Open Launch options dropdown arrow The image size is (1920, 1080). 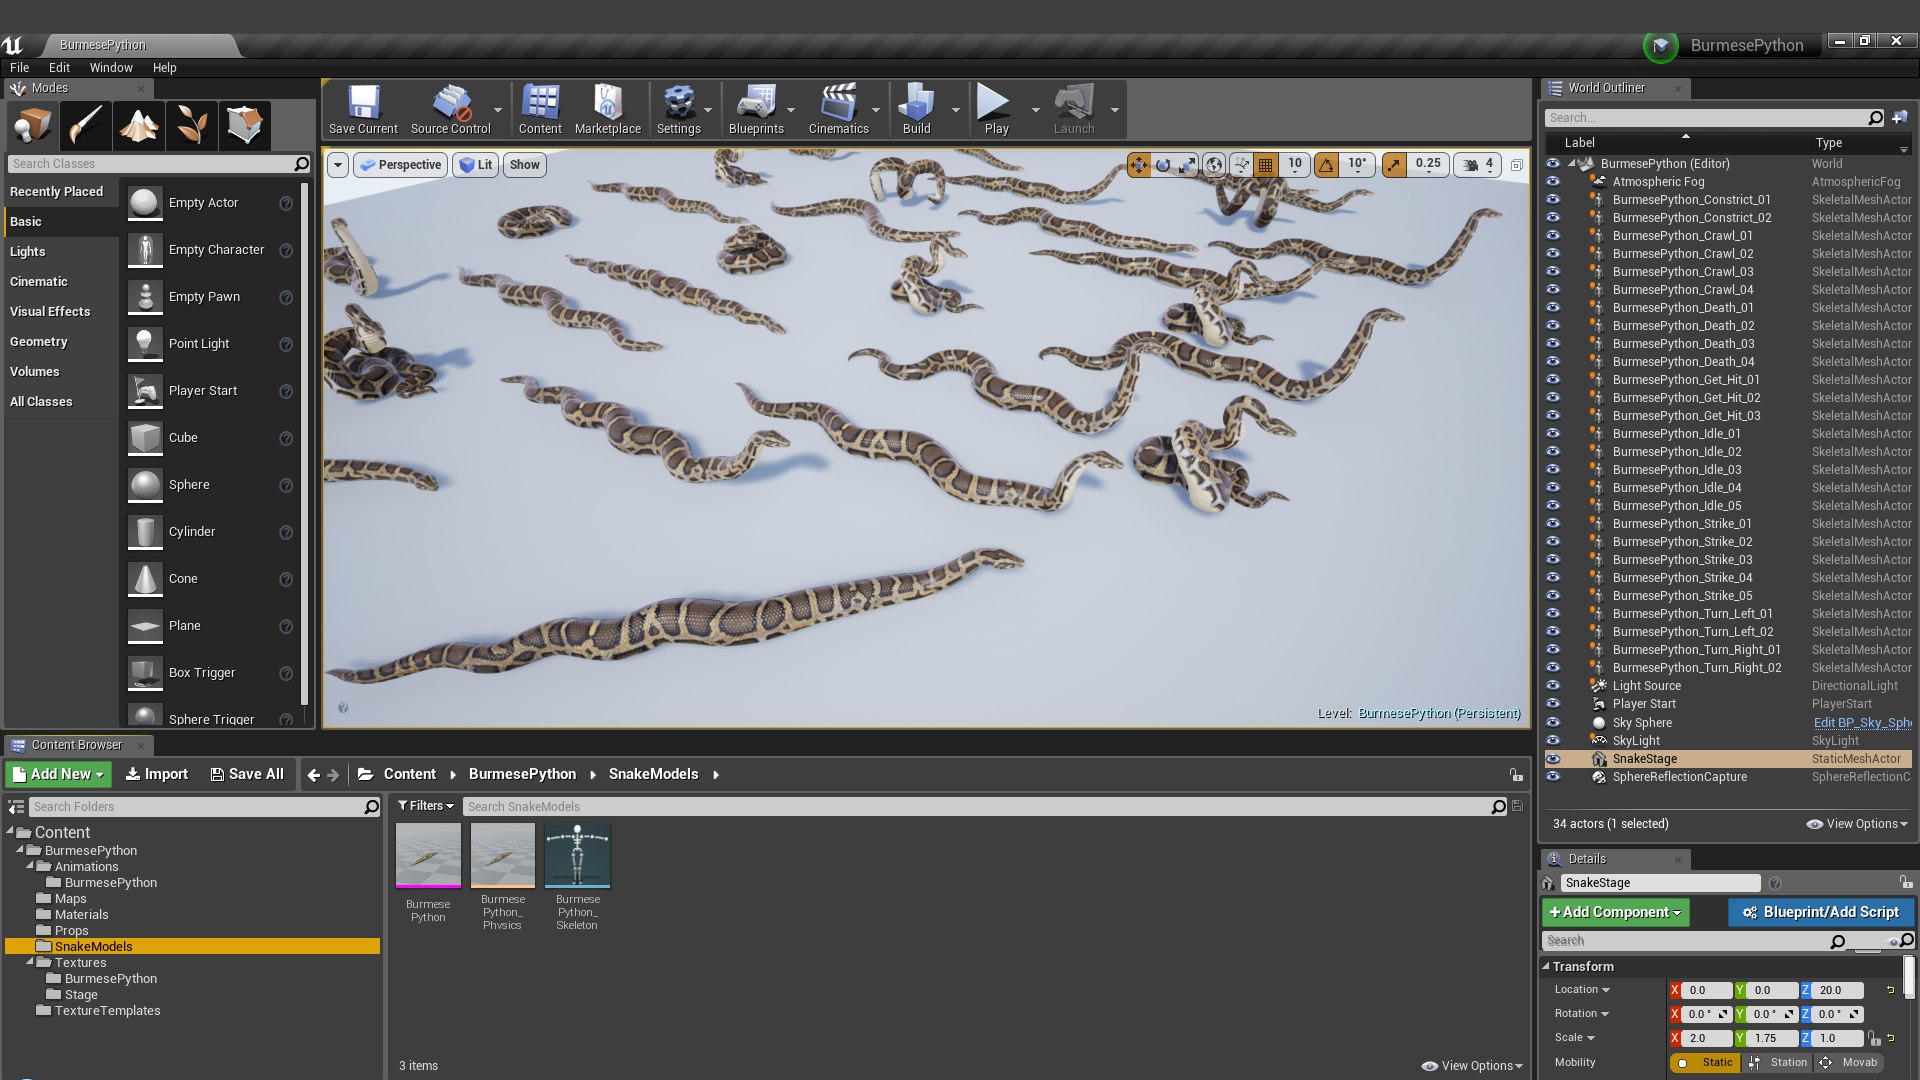coord(1114,110)
